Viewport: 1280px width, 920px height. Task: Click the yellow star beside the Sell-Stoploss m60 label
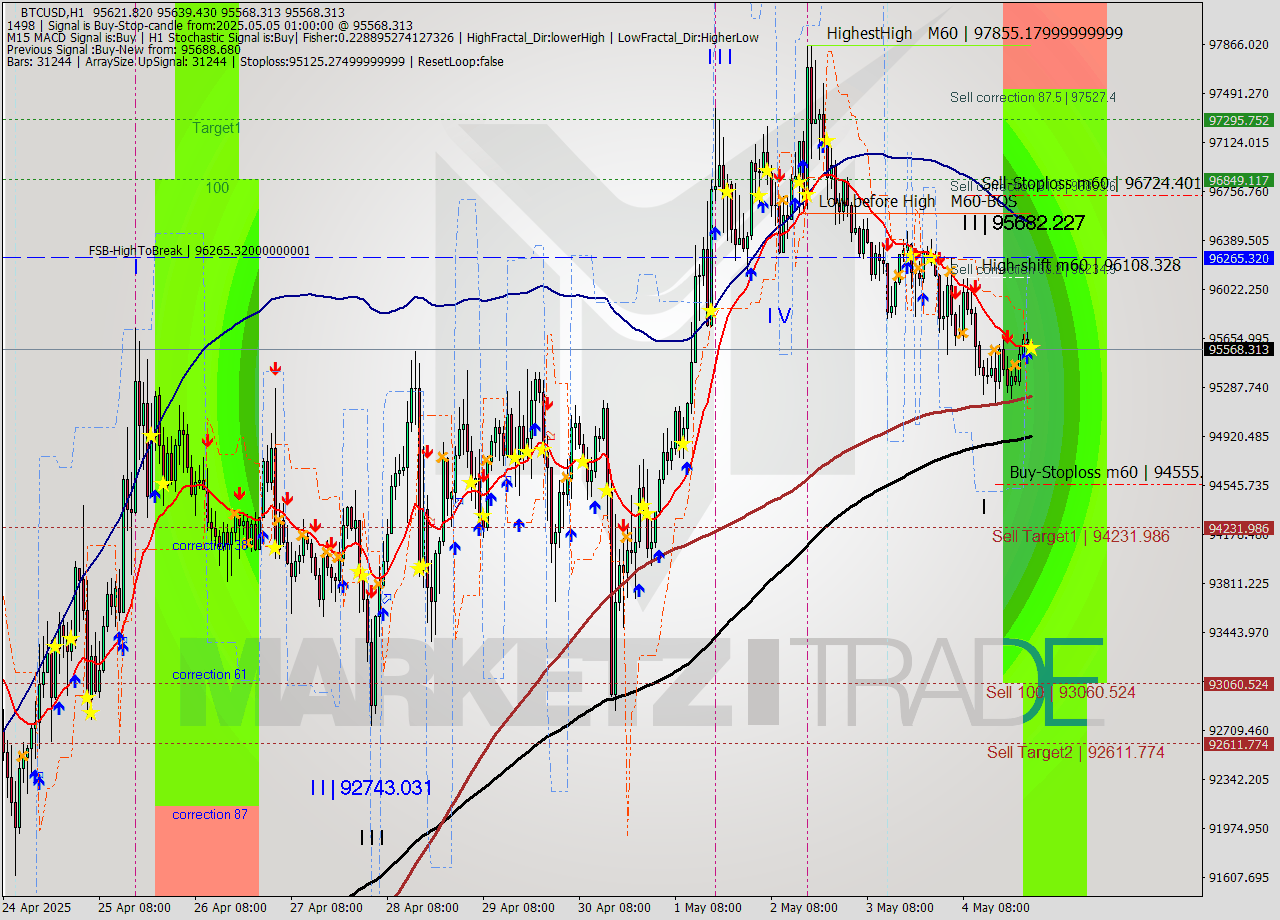pyautogui.click(x=932, y=257)
